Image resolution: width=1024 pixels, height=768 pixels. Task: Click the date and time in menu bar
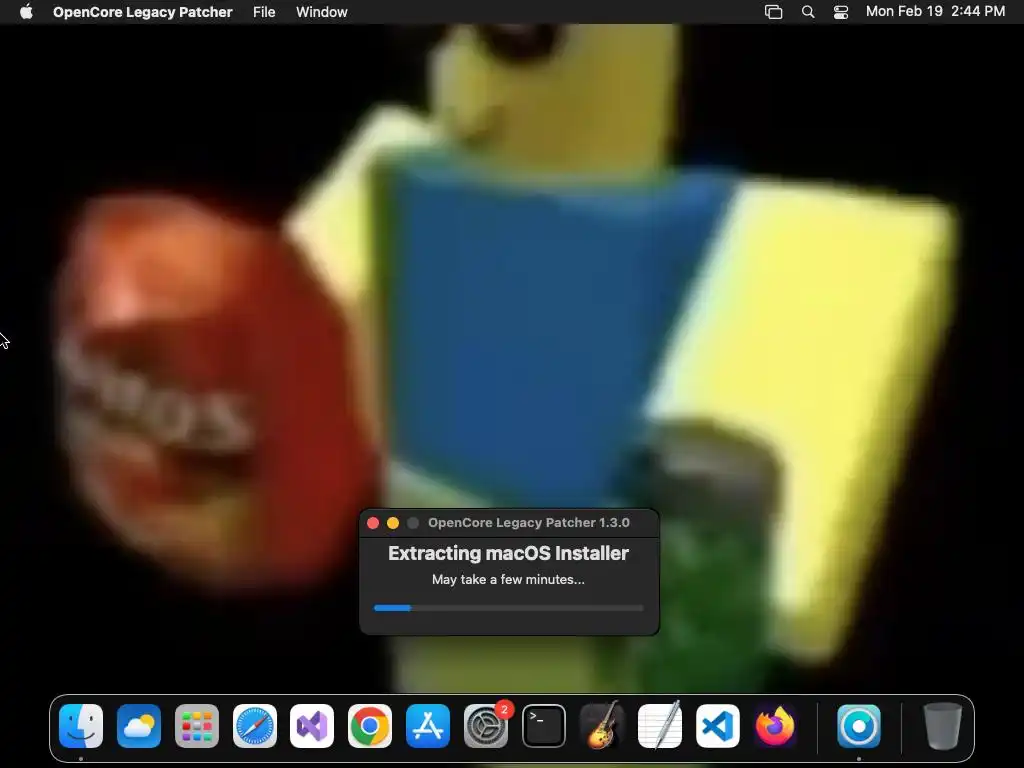935,11
